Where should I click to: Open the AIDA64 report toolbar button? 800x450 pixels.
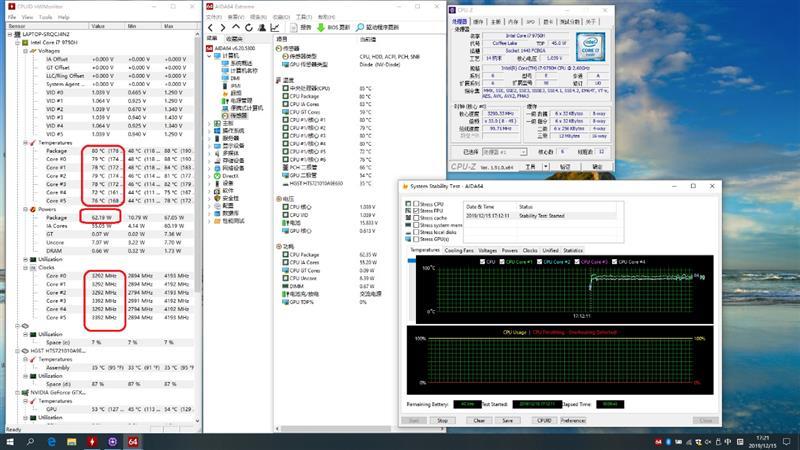(x=301, y=27)
